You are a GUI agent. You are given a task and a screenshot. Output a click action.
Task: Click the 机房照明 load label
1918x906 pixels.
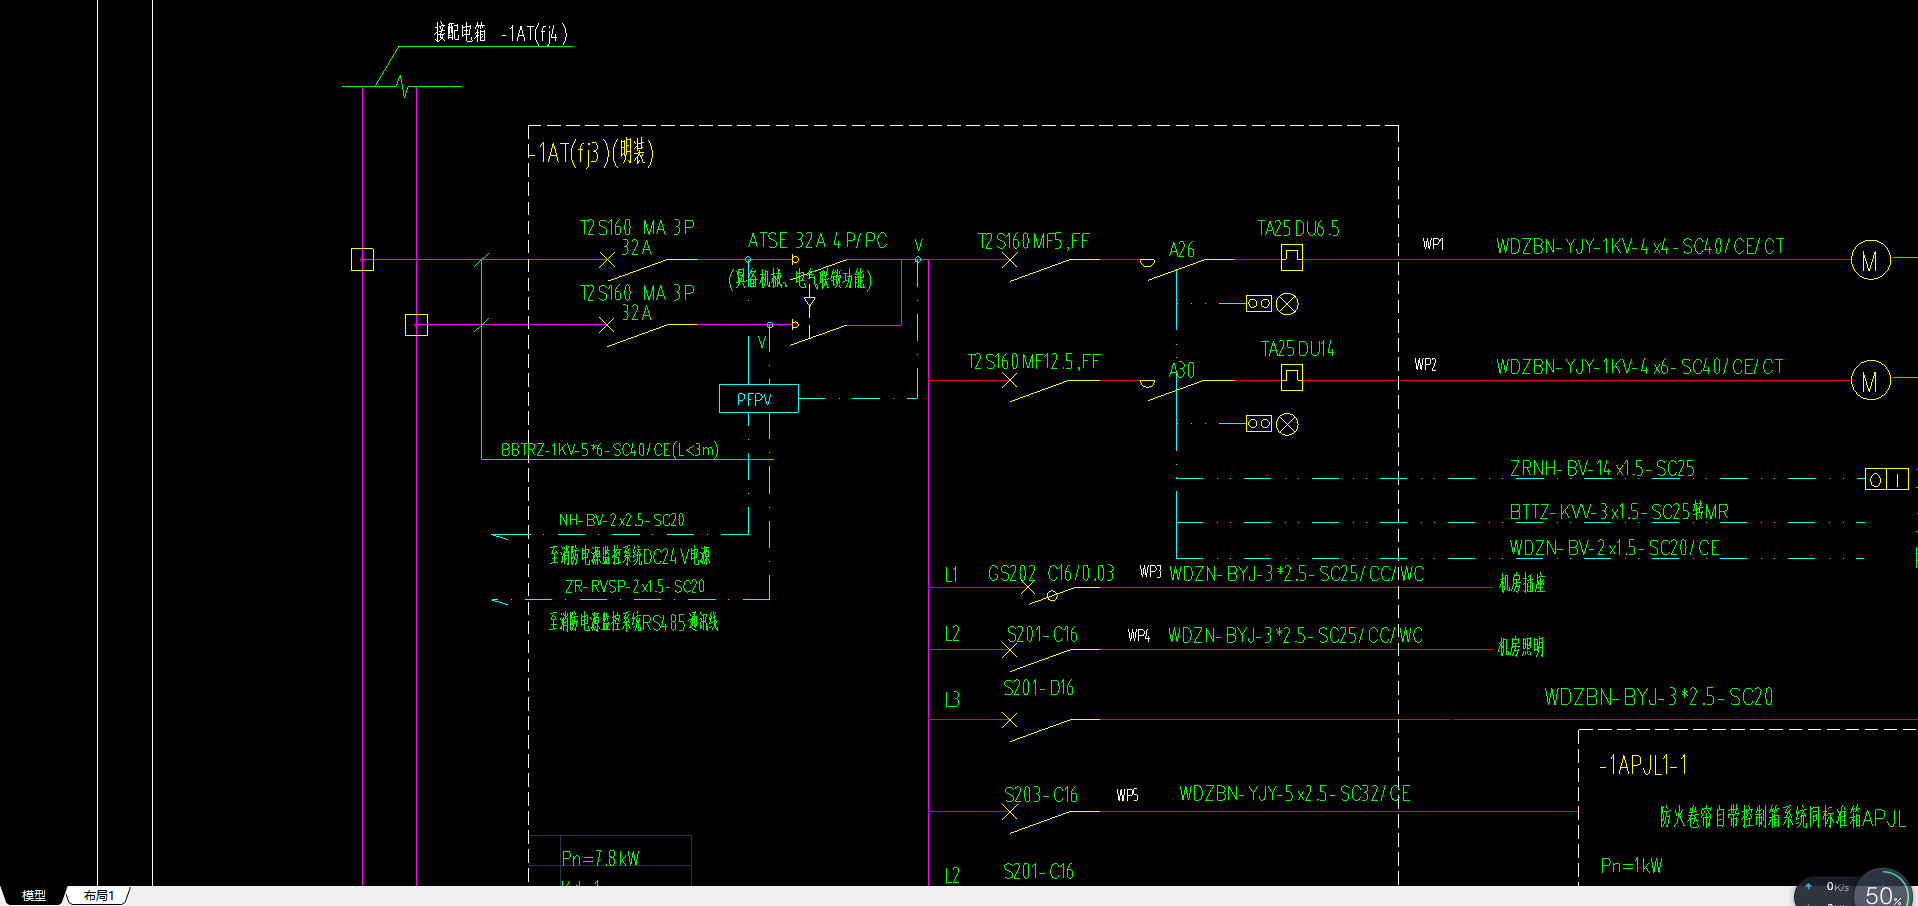pos(1521,647)
